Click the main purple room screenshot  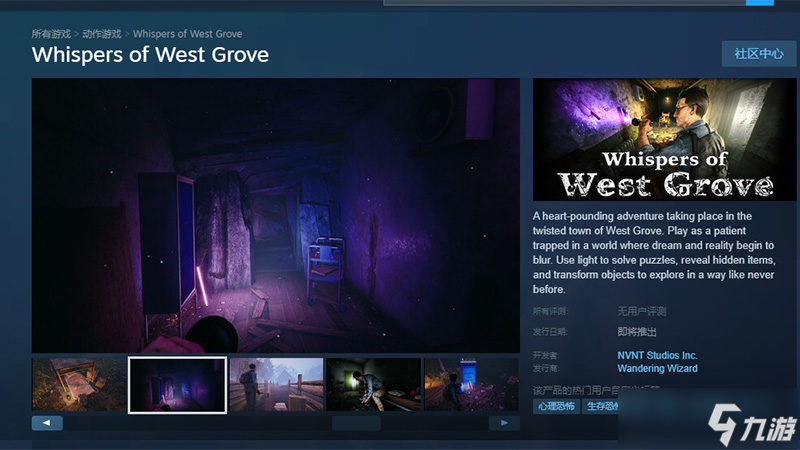pos(275,215)
